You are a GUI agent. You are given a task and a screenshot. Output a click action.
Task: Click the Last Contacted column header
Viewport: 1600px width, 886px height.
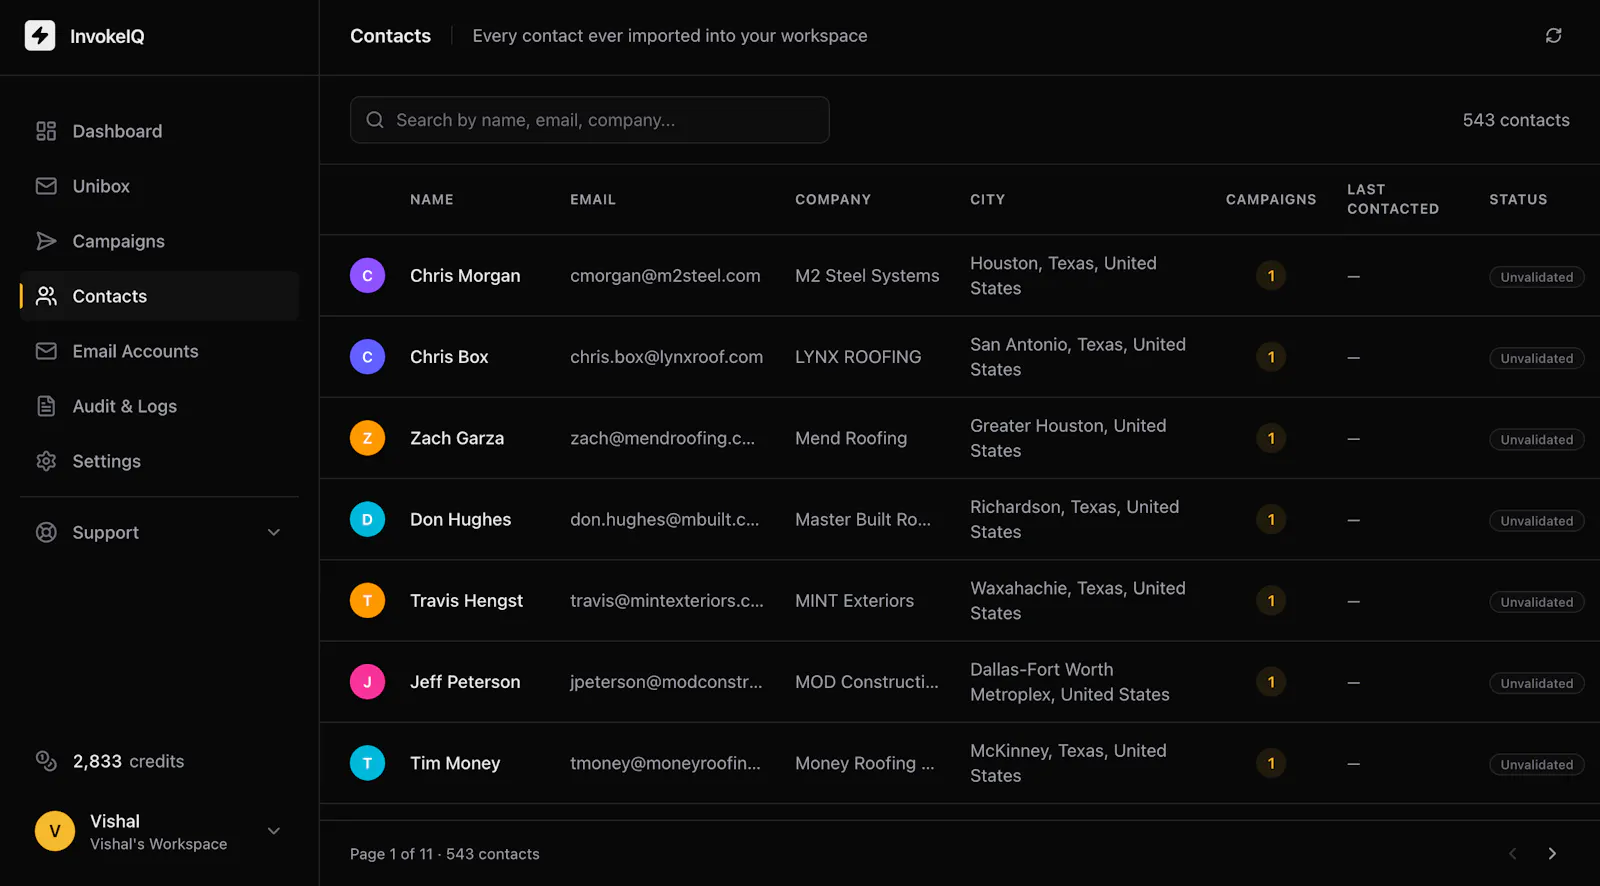tap(1393, 199)
